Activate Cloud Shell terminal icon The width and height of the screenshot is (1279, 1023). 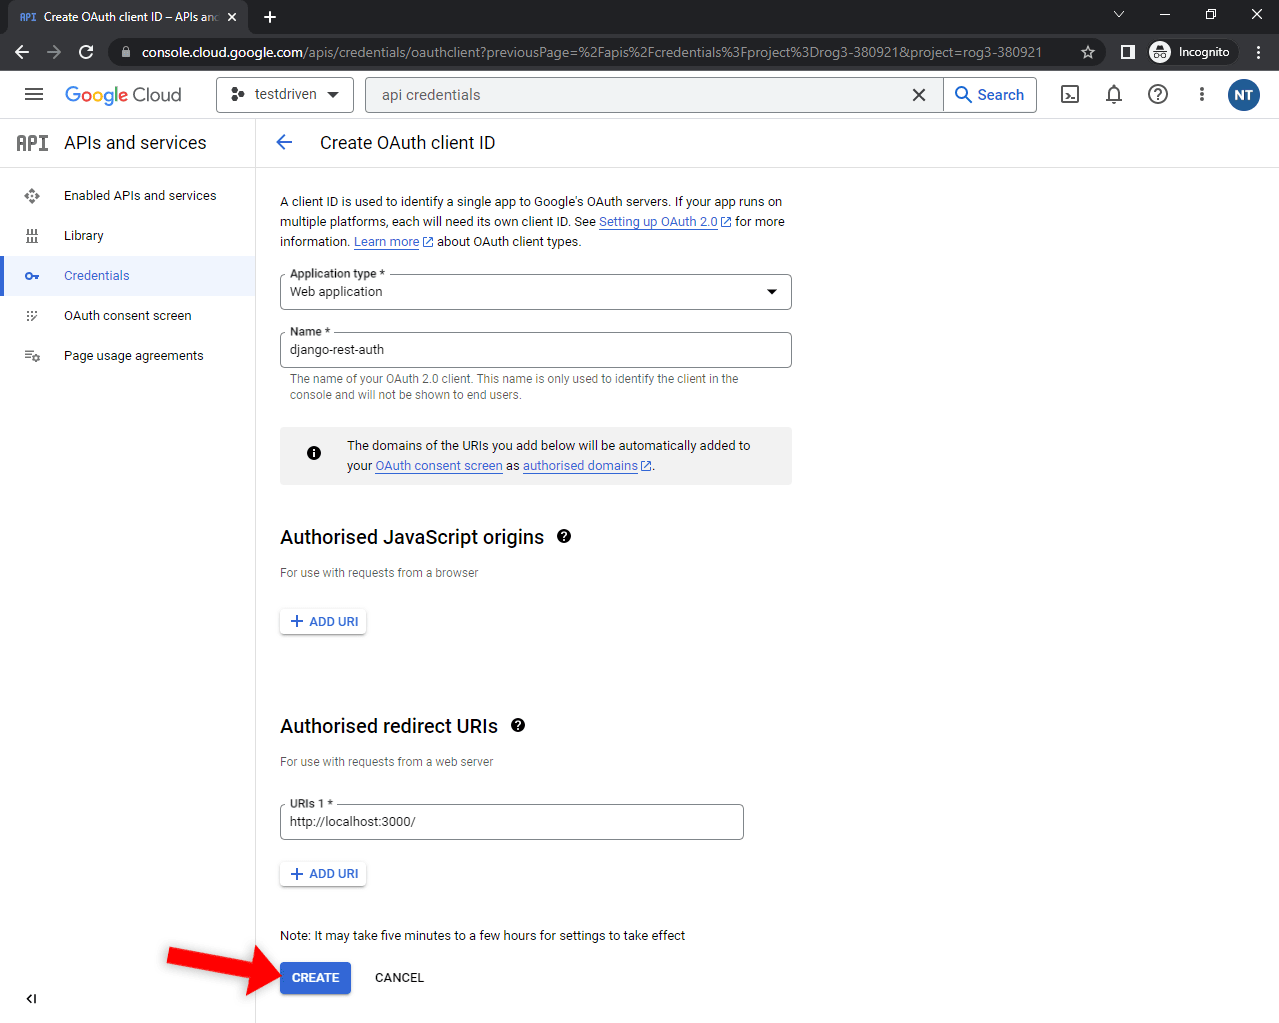pos(1070,95)
